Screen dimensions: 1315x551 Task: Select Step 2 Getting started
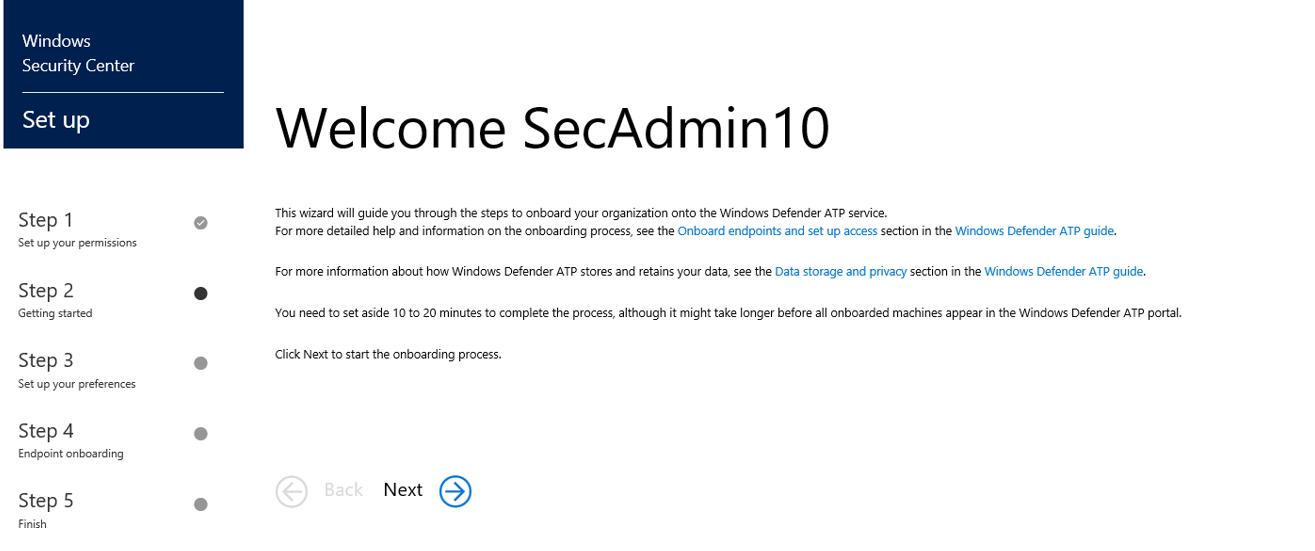[x=55, y=298]
